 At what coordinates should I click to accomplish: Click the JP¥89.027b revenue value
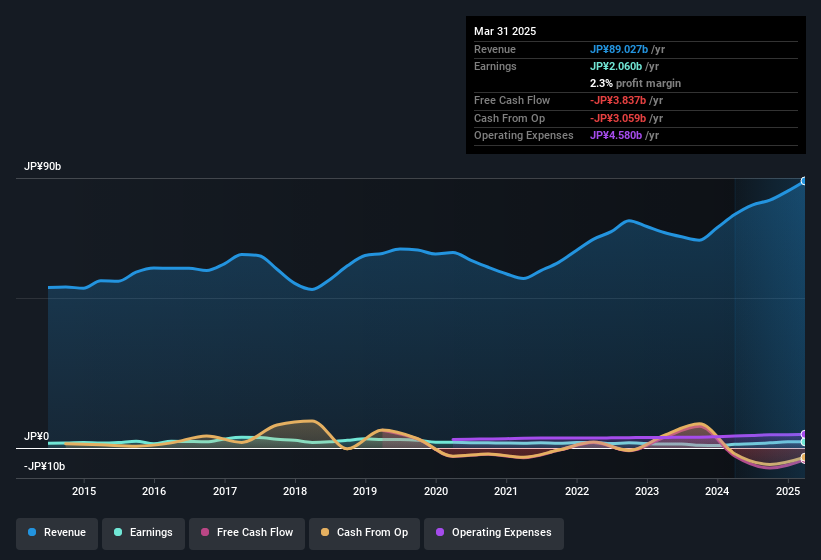[x=619, y=49]
